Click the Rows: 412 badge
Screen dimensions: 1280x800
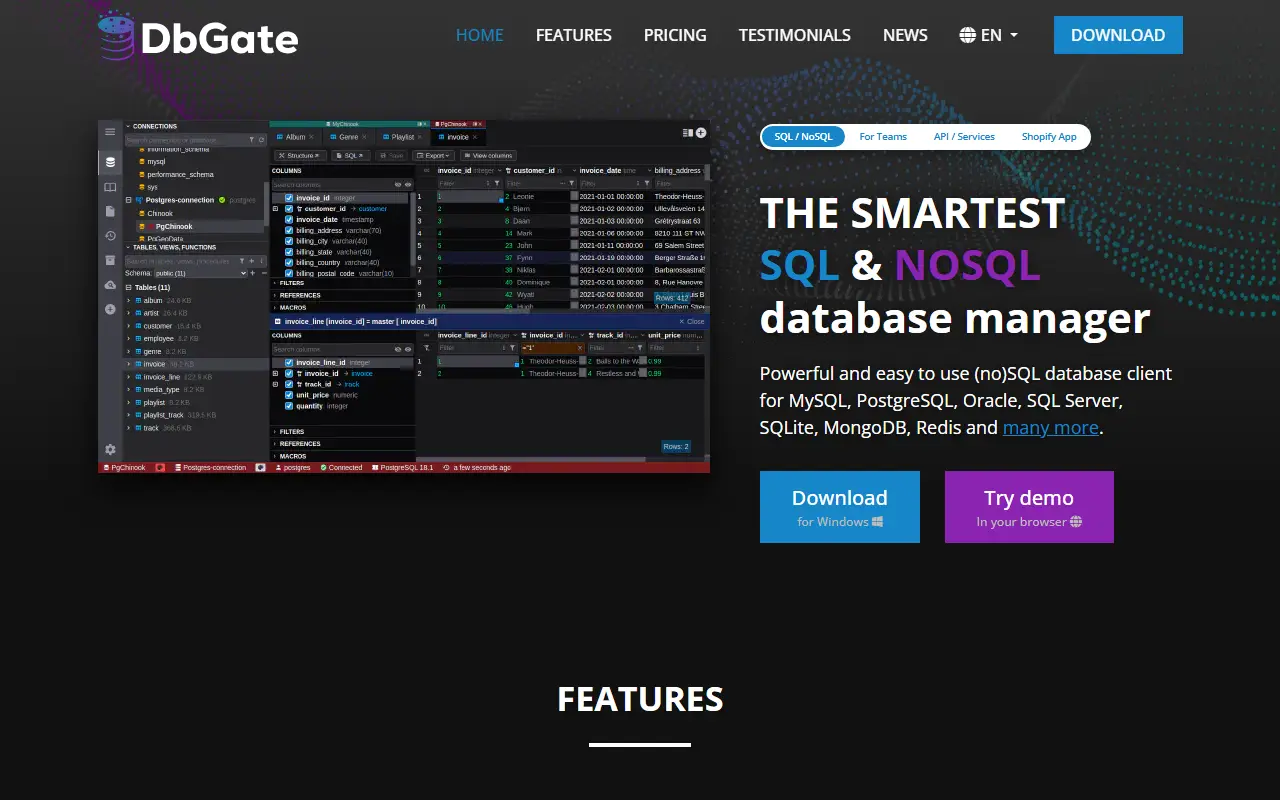671,298
